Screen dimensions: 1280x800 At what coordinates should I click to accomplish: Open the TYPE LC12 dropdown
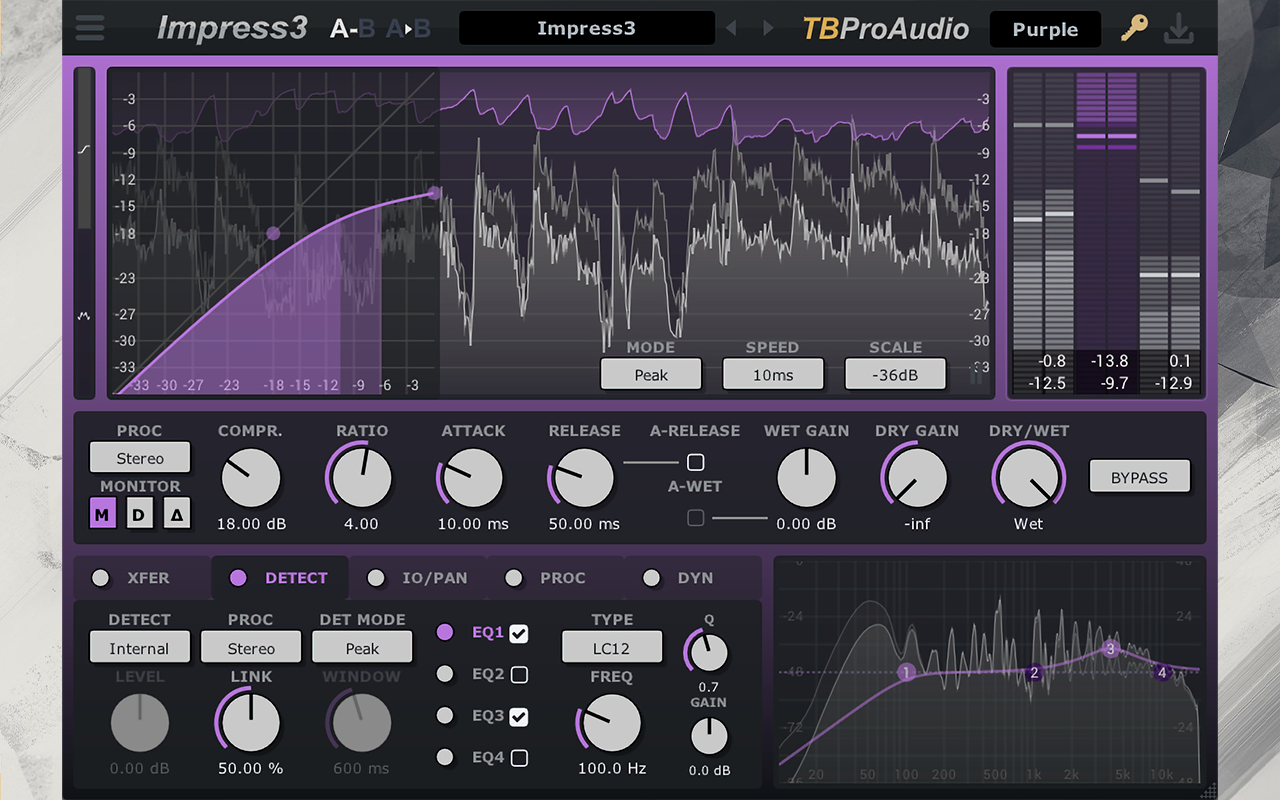coord(611,648)
